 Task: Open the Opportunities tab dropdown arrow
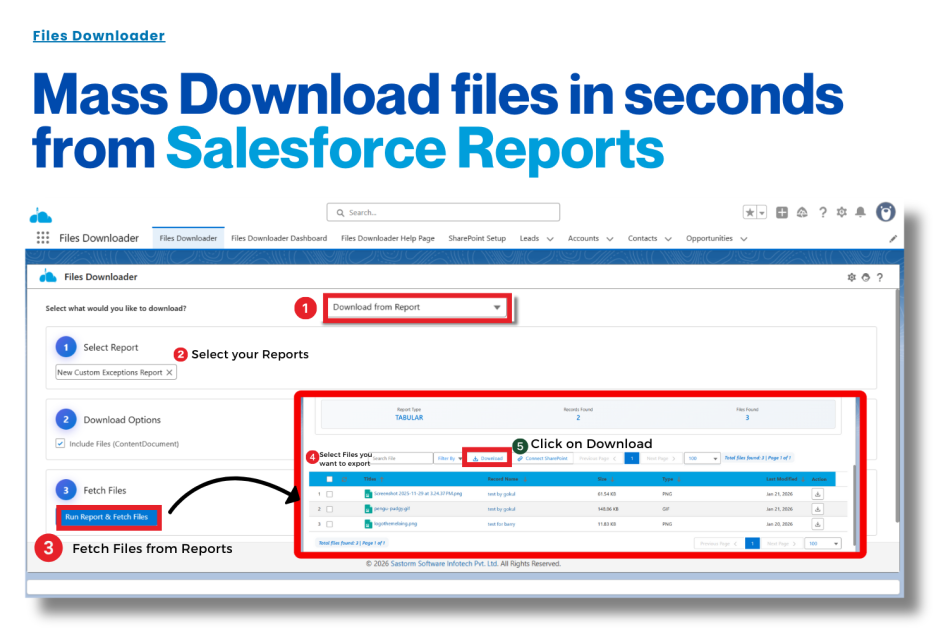coord(744,239)
